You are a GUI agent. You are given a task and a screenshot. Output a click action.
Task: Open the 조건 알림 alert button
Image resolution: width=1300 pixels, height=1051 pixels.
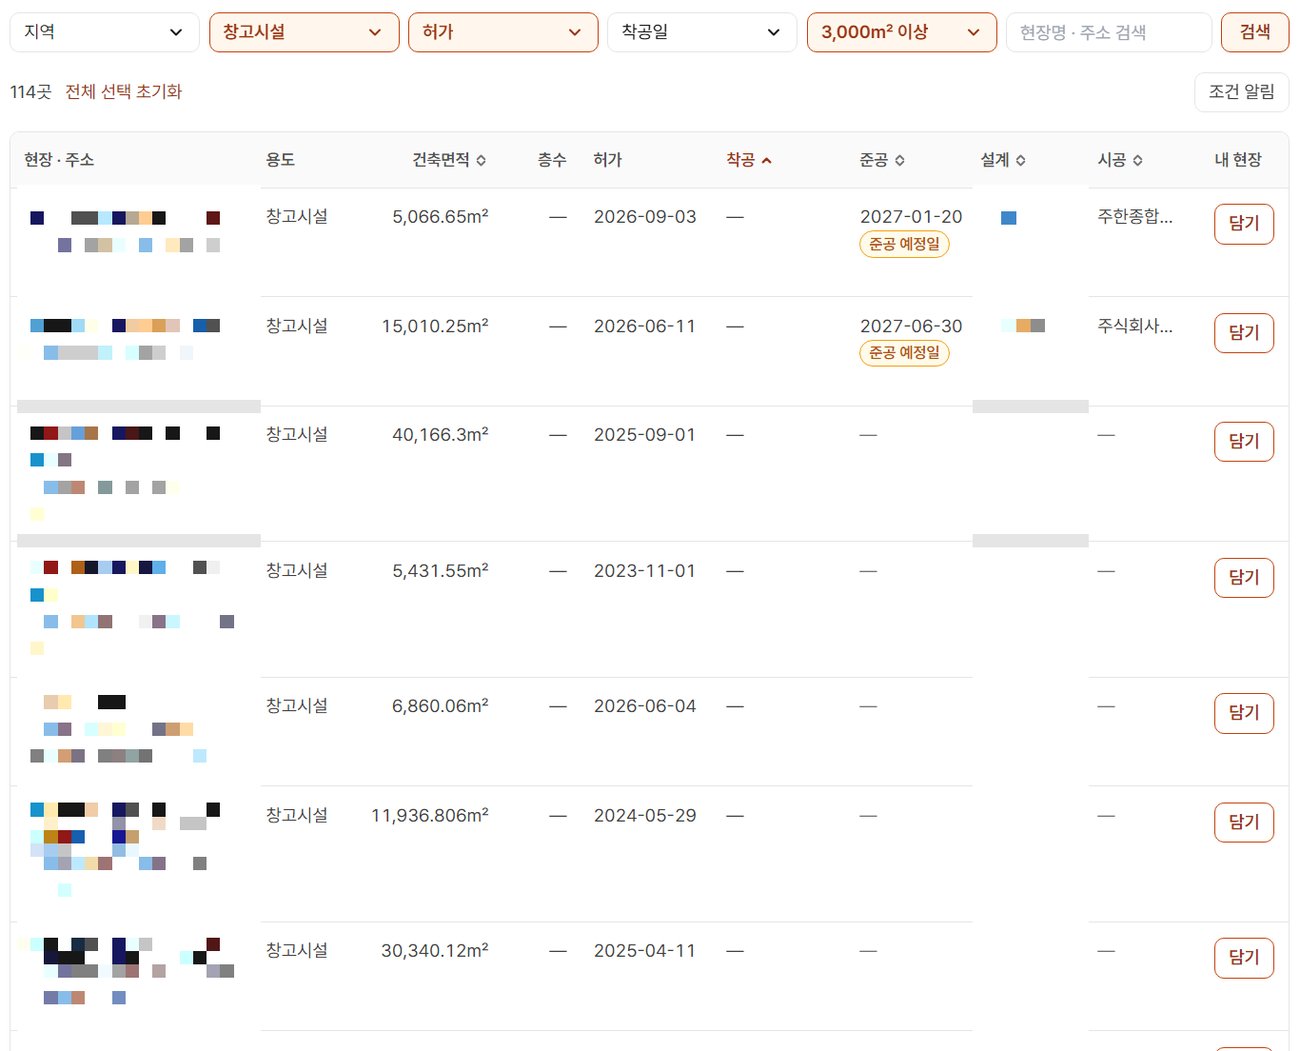coord(1242,92)
